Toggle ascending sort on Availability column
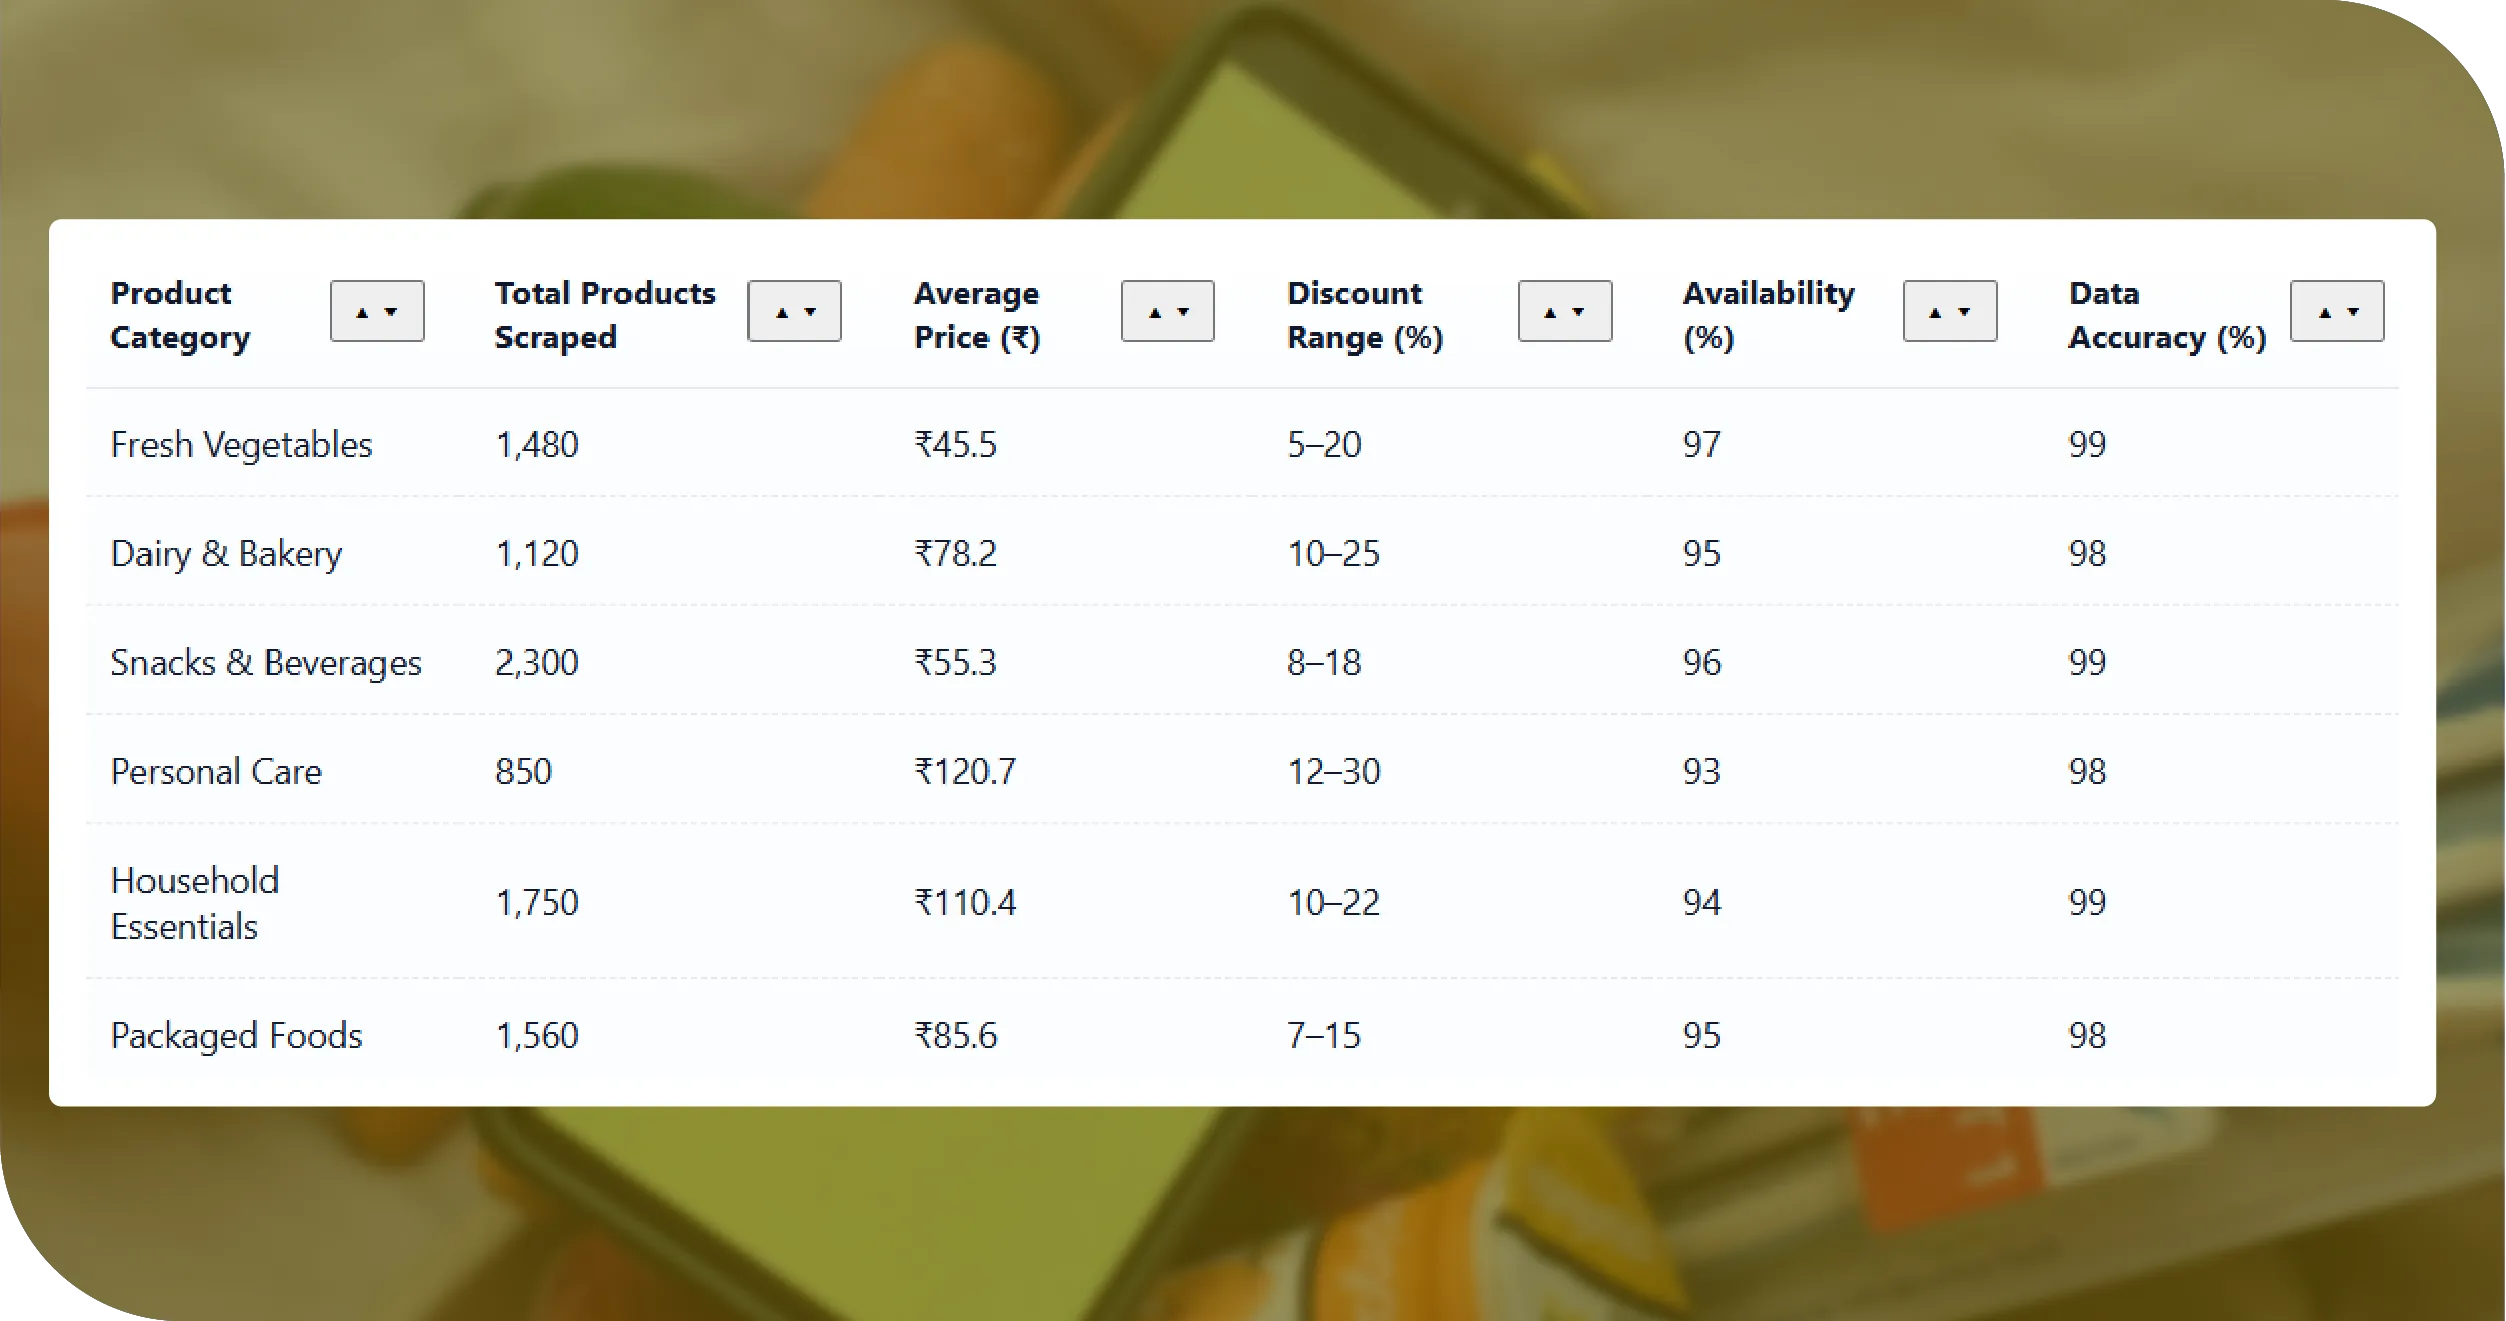 coord(1937,310)
